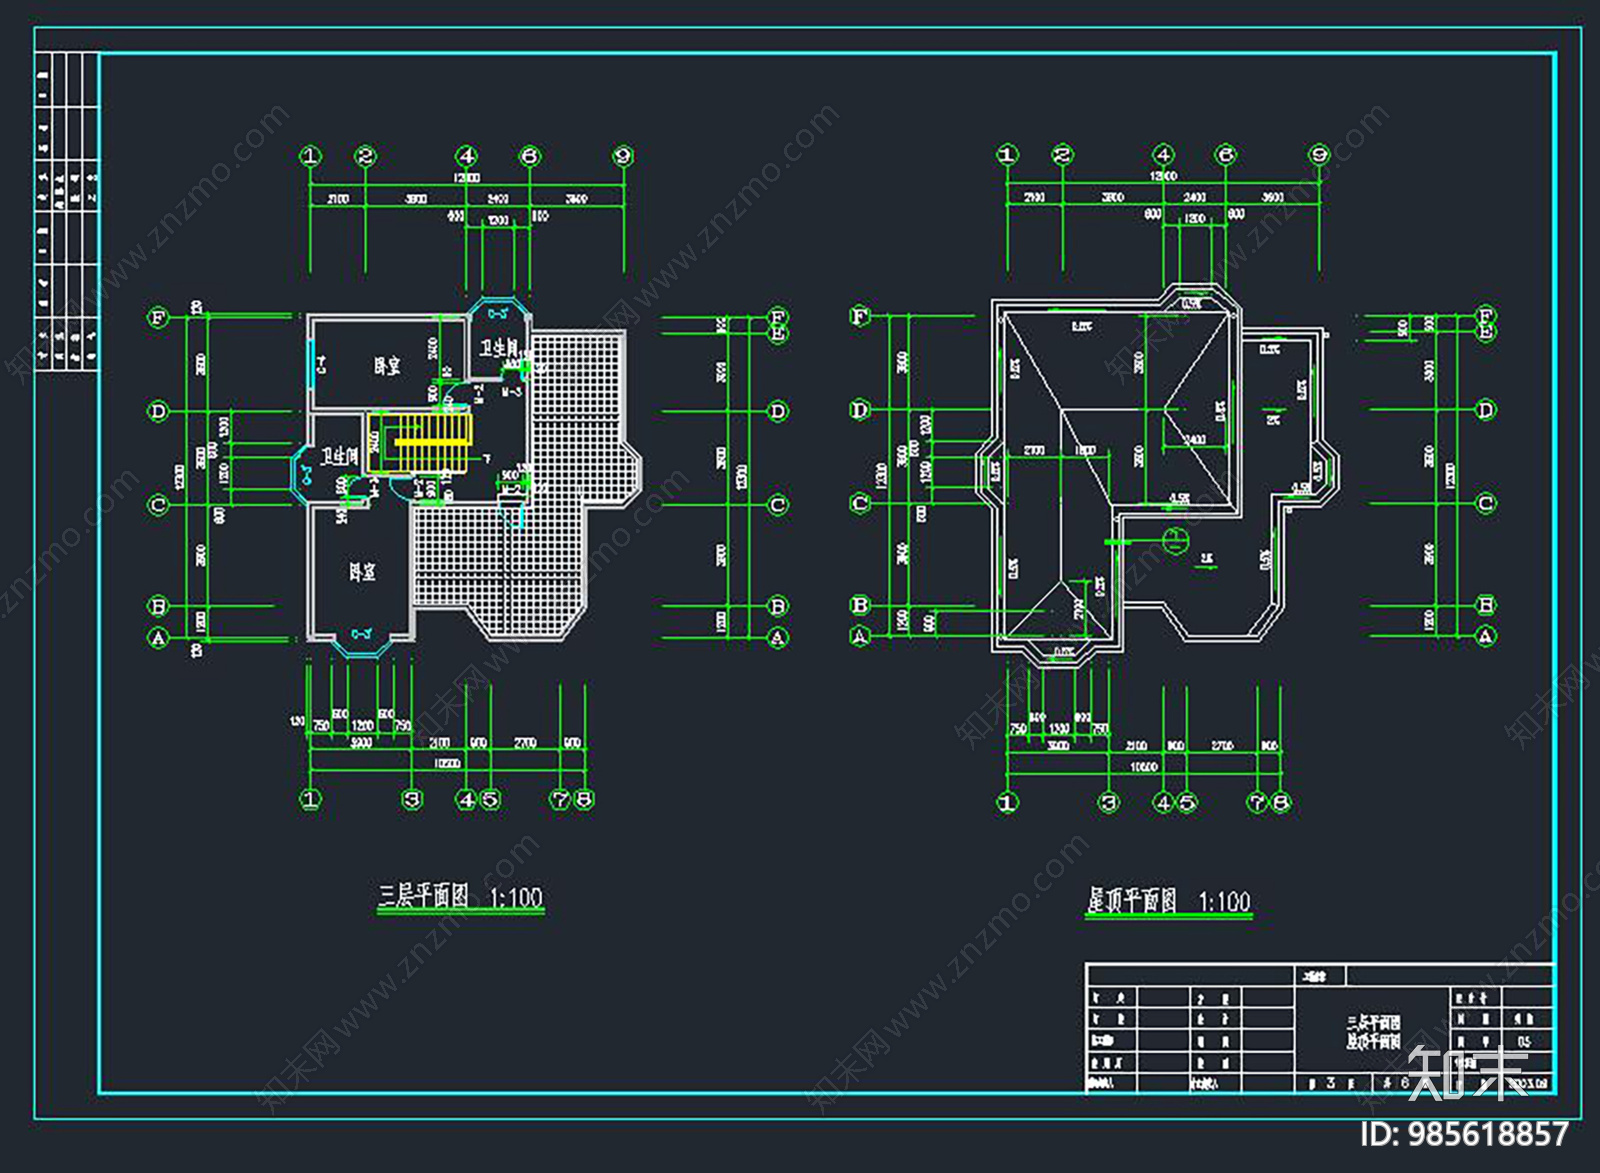Pick the 卫生间 label beside the left bay window

coord(340,457)
